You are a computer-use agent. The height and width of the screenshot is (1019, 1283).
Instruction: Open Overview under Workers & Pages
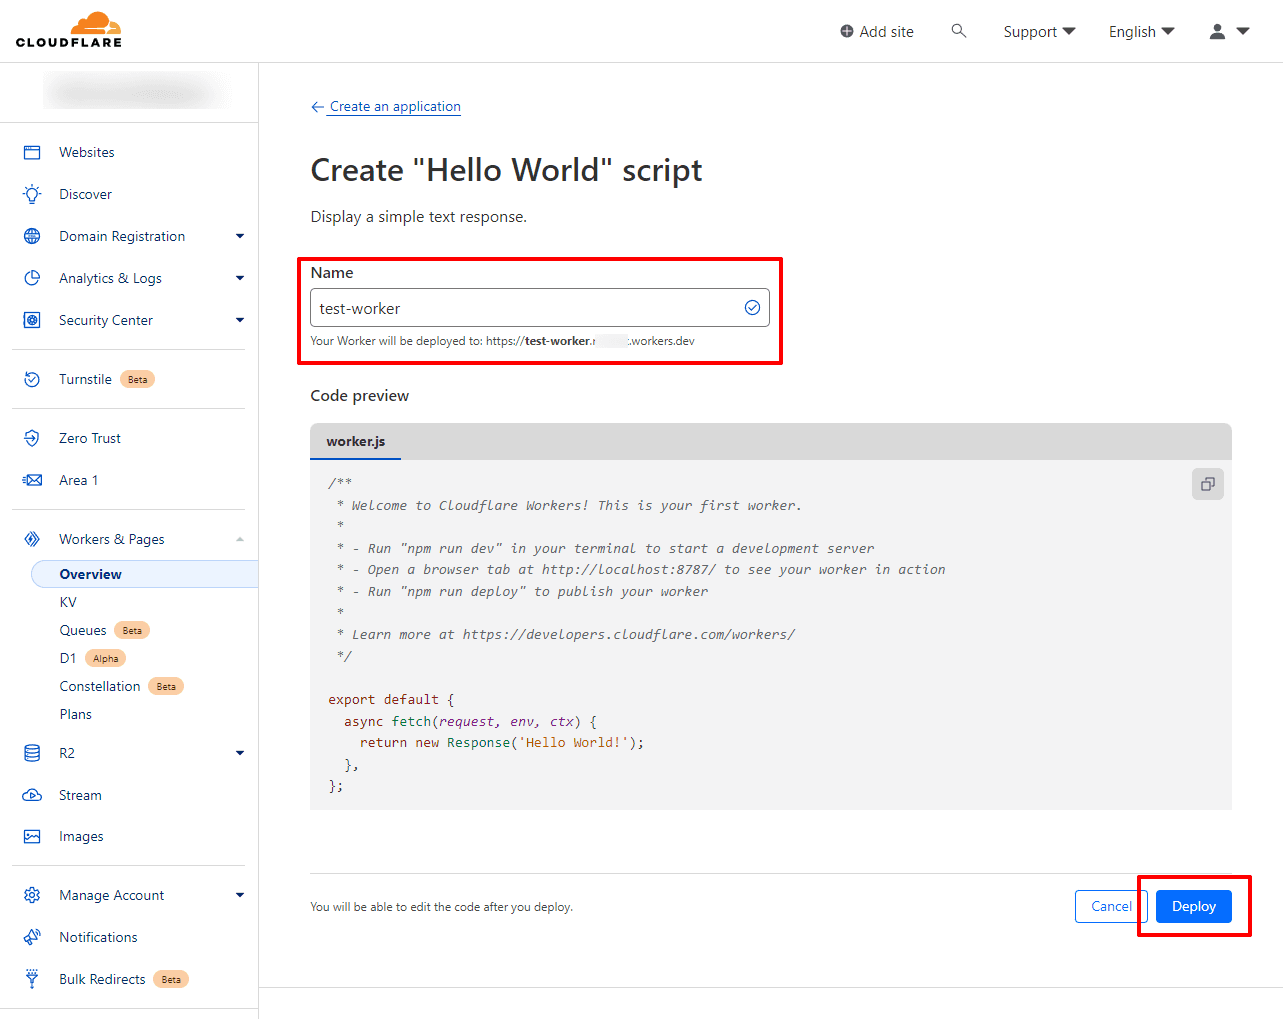click(x=145, y=574)
